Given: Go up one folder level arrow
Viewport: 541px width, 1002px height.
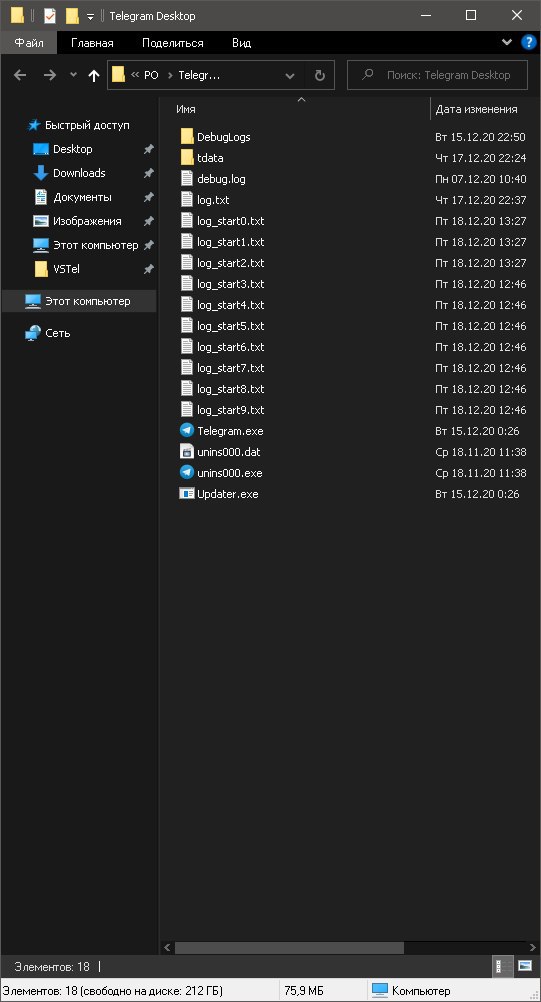Looking at the screenshot, I should pyautogui.click(x=94, y=75).
